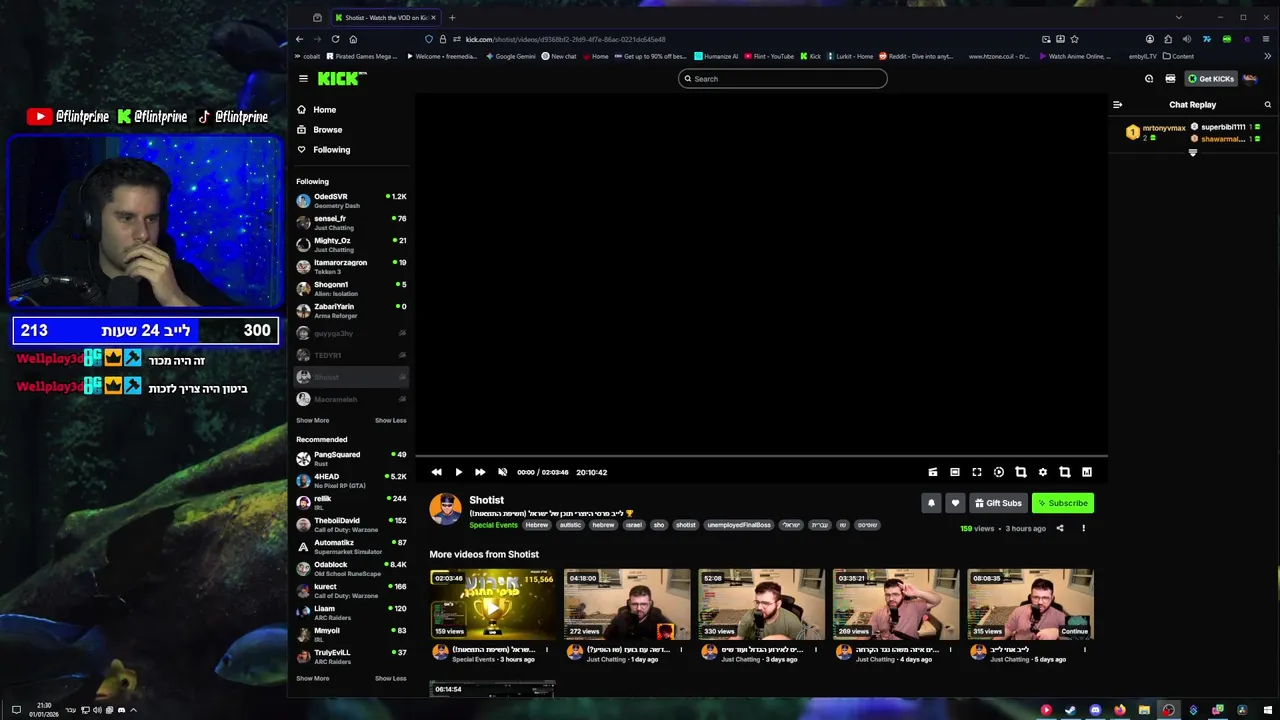
Task: Click the Gift Subs button
Action: point(998,503)
